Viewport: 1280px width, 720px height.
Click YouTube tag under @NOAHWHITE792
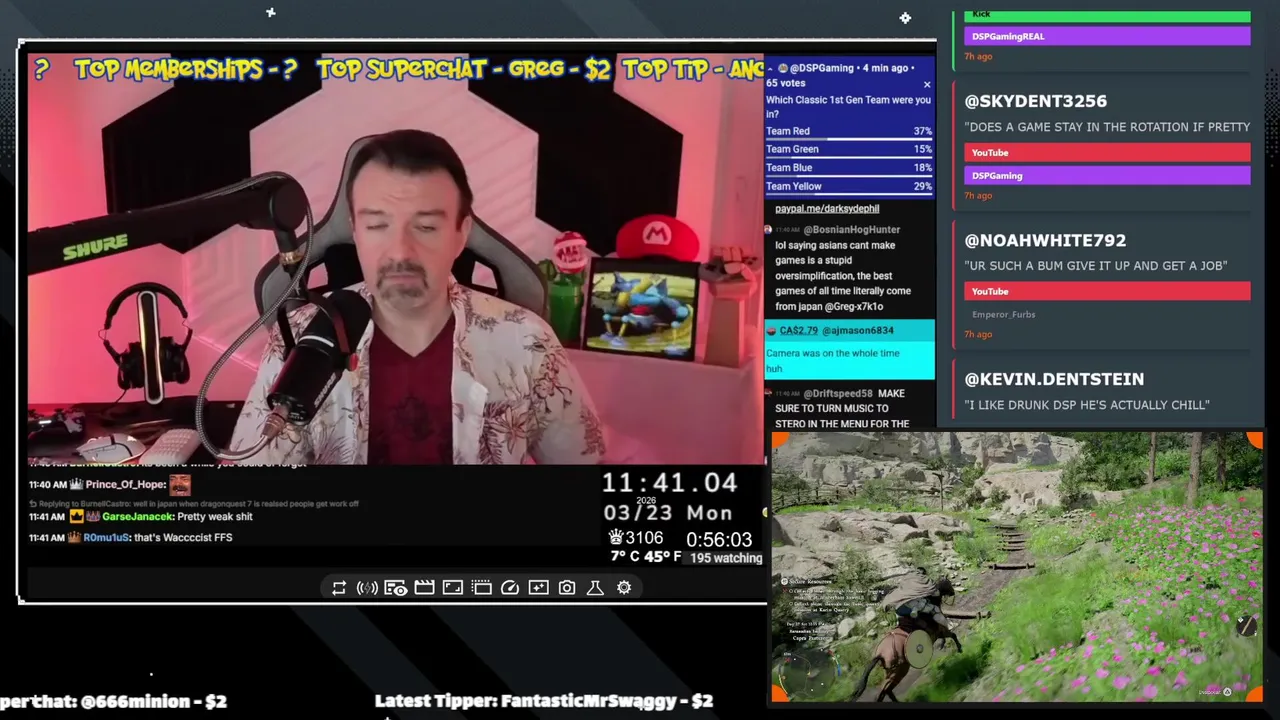(x=1108, y=292)
